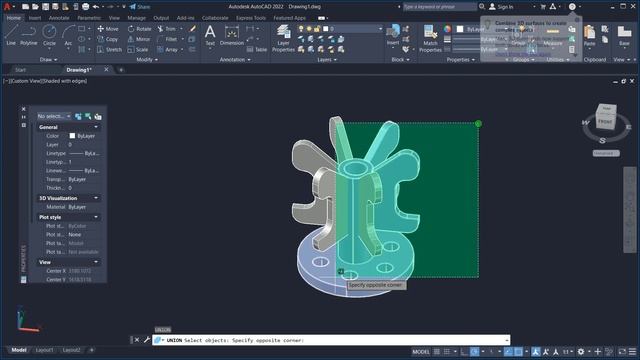Click the Move tool
Screen dimensions: 640x360
pyautogui.click(x=108, y=29)
